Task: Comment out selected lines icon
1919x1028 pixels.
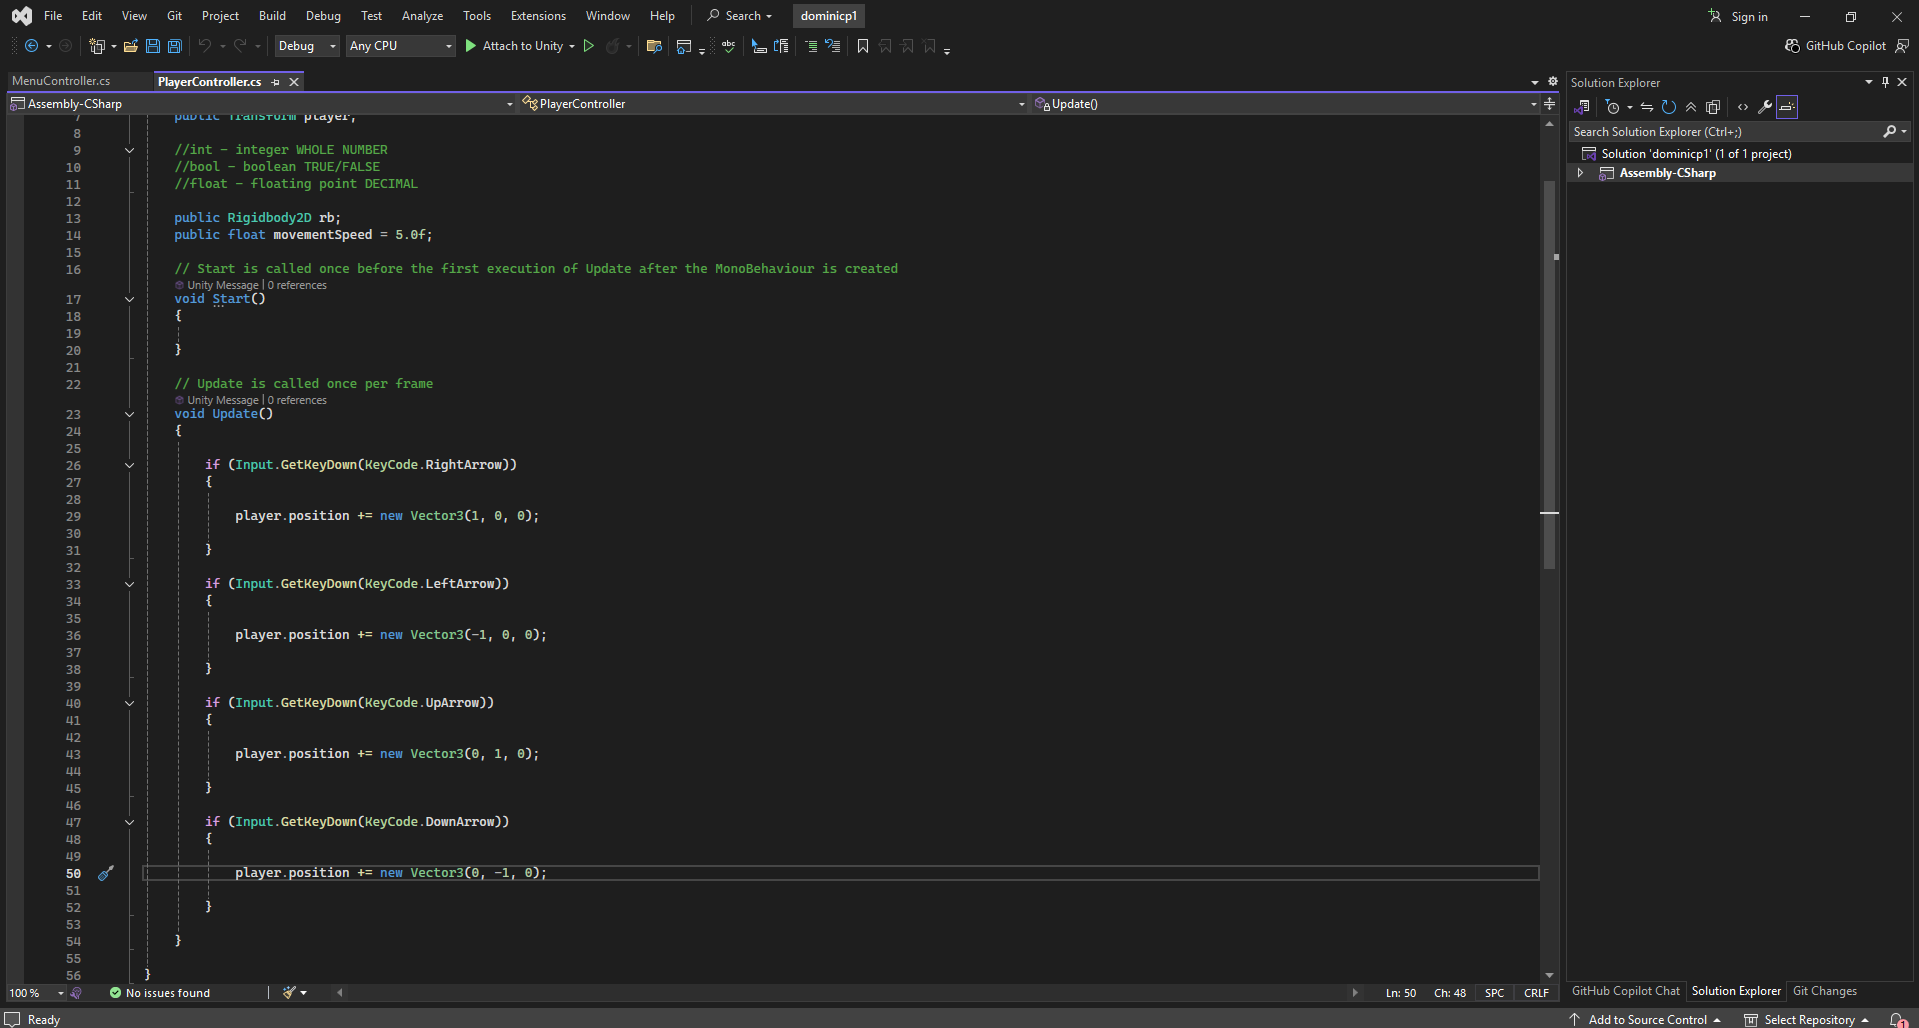Action: coord(811,46)
